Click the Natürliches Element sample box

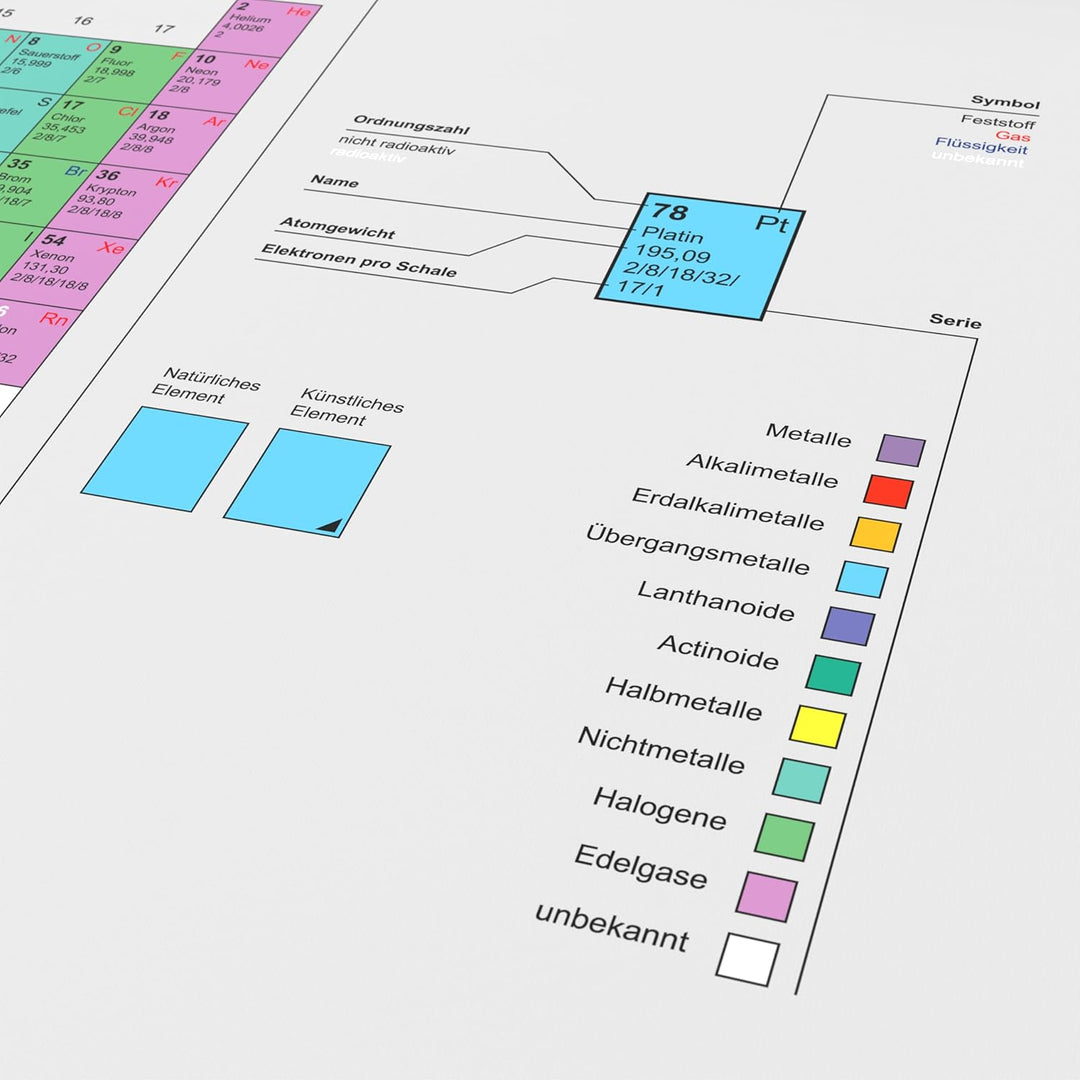(165, 459)
